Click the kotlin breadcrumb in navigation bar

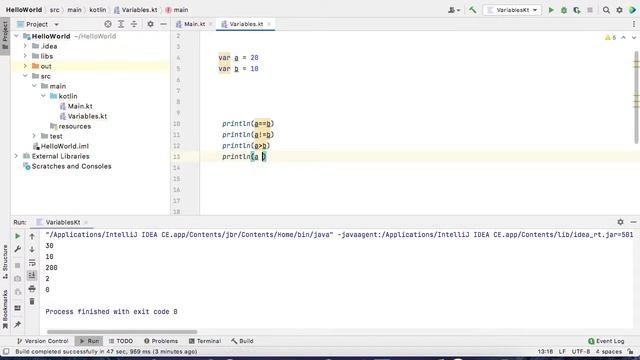98,10
